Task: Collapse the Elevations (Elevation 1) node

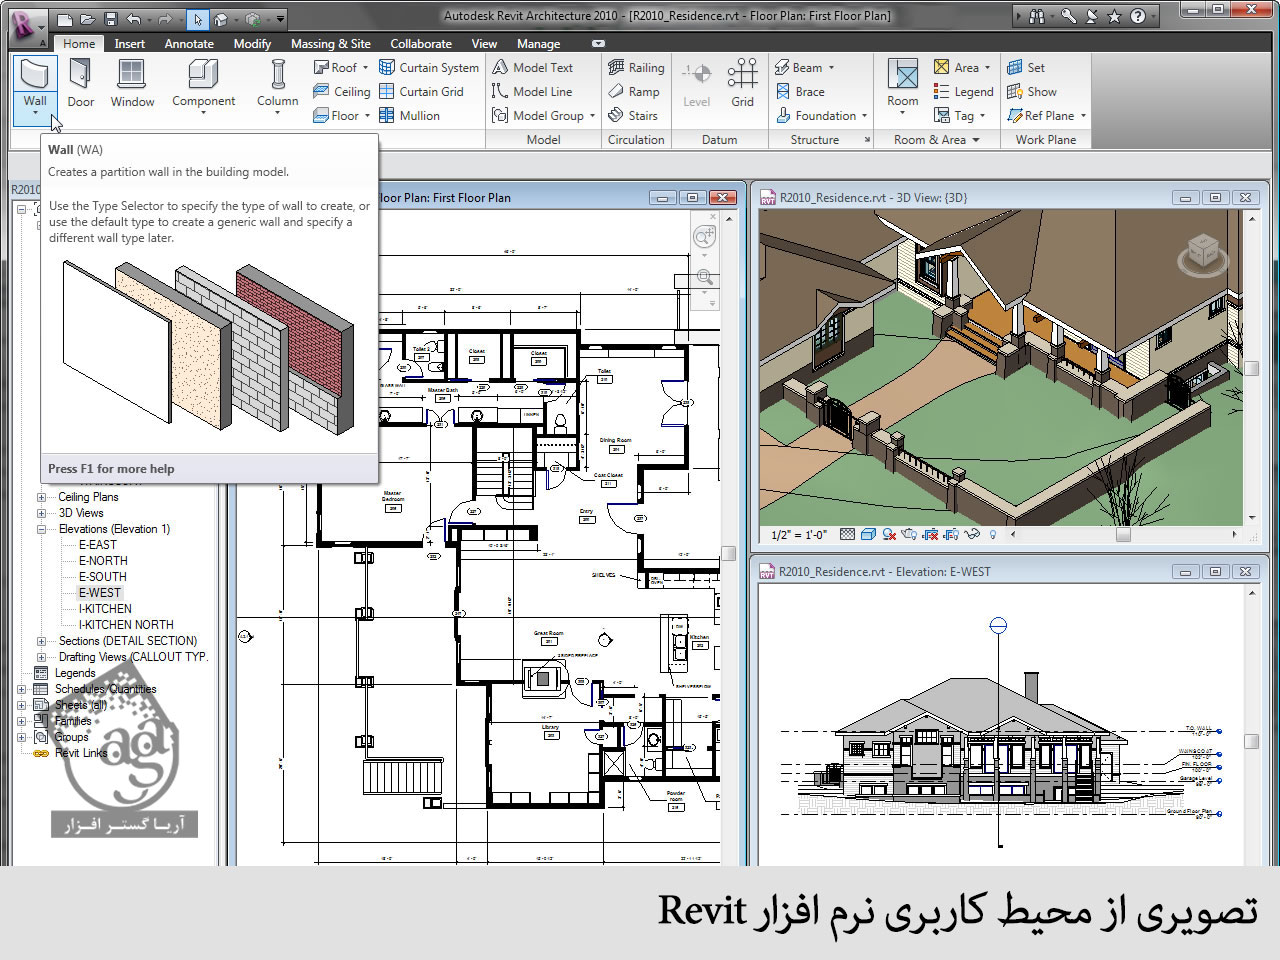Action: [41, 529]
